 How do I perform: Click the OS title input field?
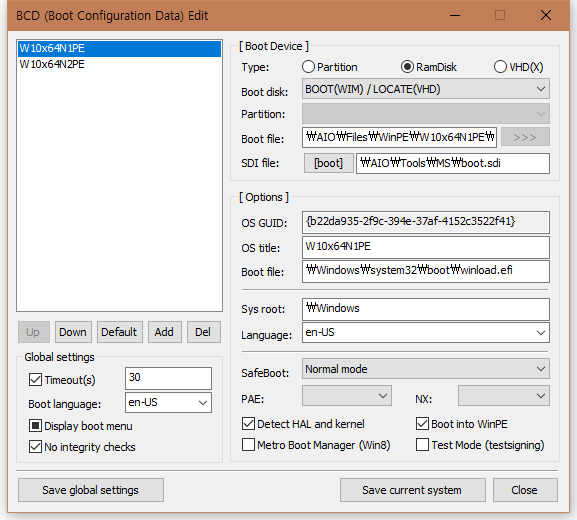coord(426,247)
